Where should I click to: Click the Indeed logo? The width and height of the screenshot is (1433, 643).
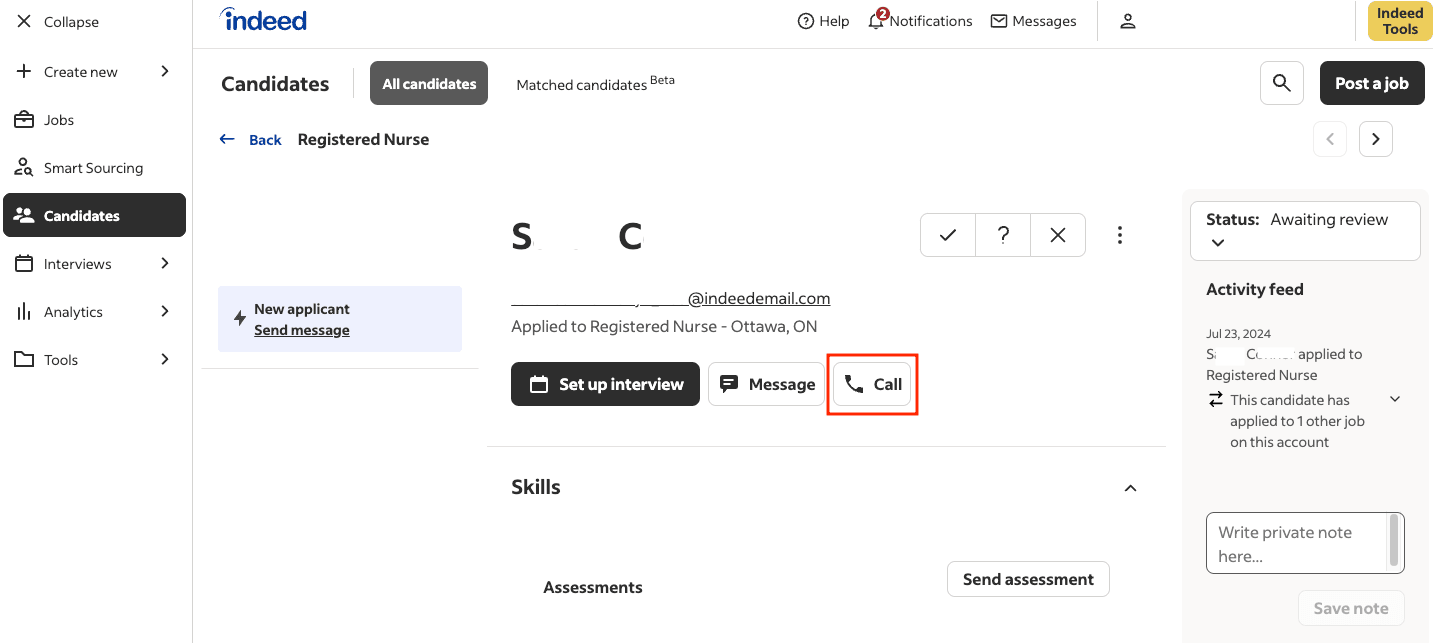click(263, 20)
